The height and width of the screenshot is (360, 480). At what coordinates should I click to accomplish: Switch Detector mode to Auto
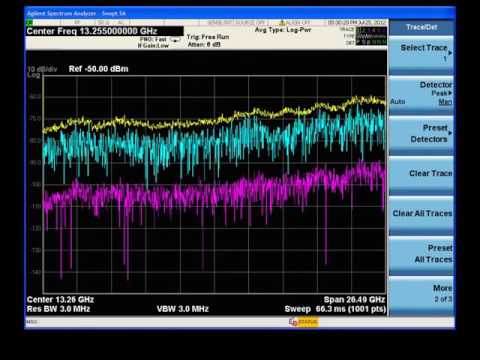pos(398,101)
